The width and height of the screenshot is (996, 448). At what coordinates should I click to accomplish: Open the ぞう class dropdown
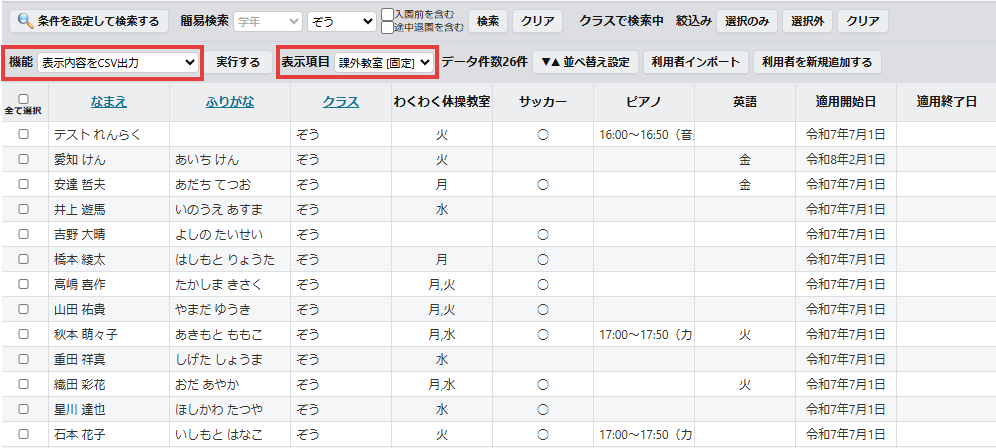tap(340, 21)
